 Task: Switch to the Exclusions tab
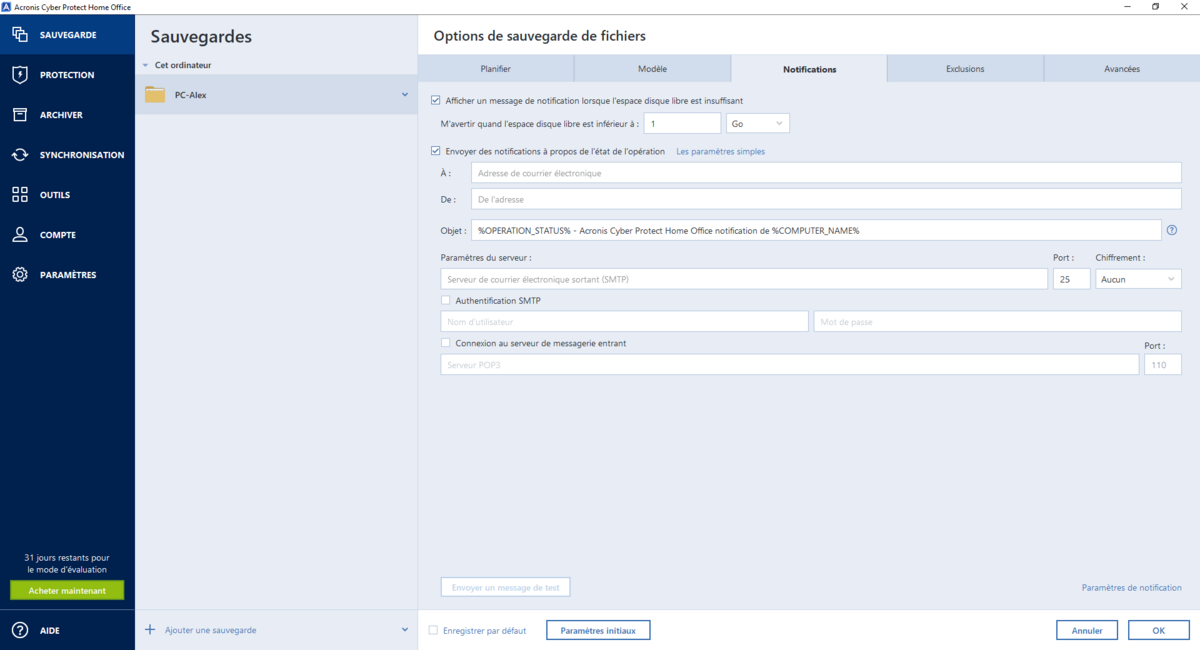[x=965, y=69]
